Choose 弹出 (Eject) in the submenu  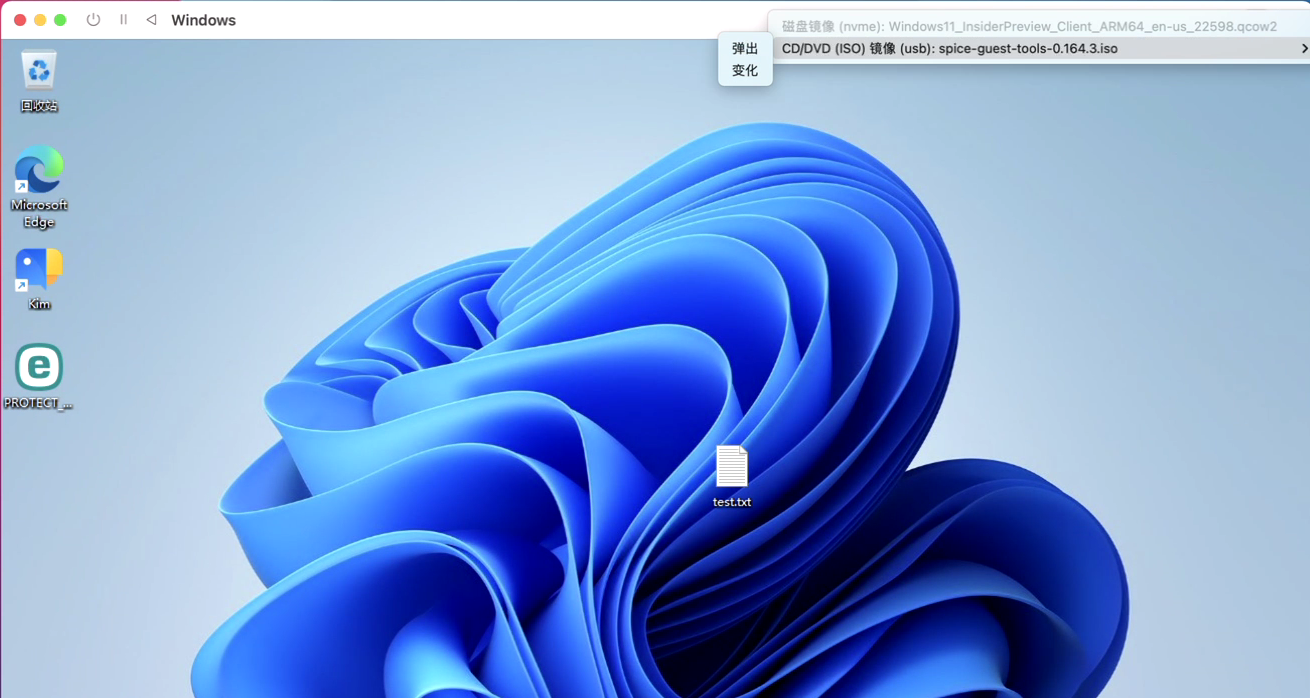[745, 48]
